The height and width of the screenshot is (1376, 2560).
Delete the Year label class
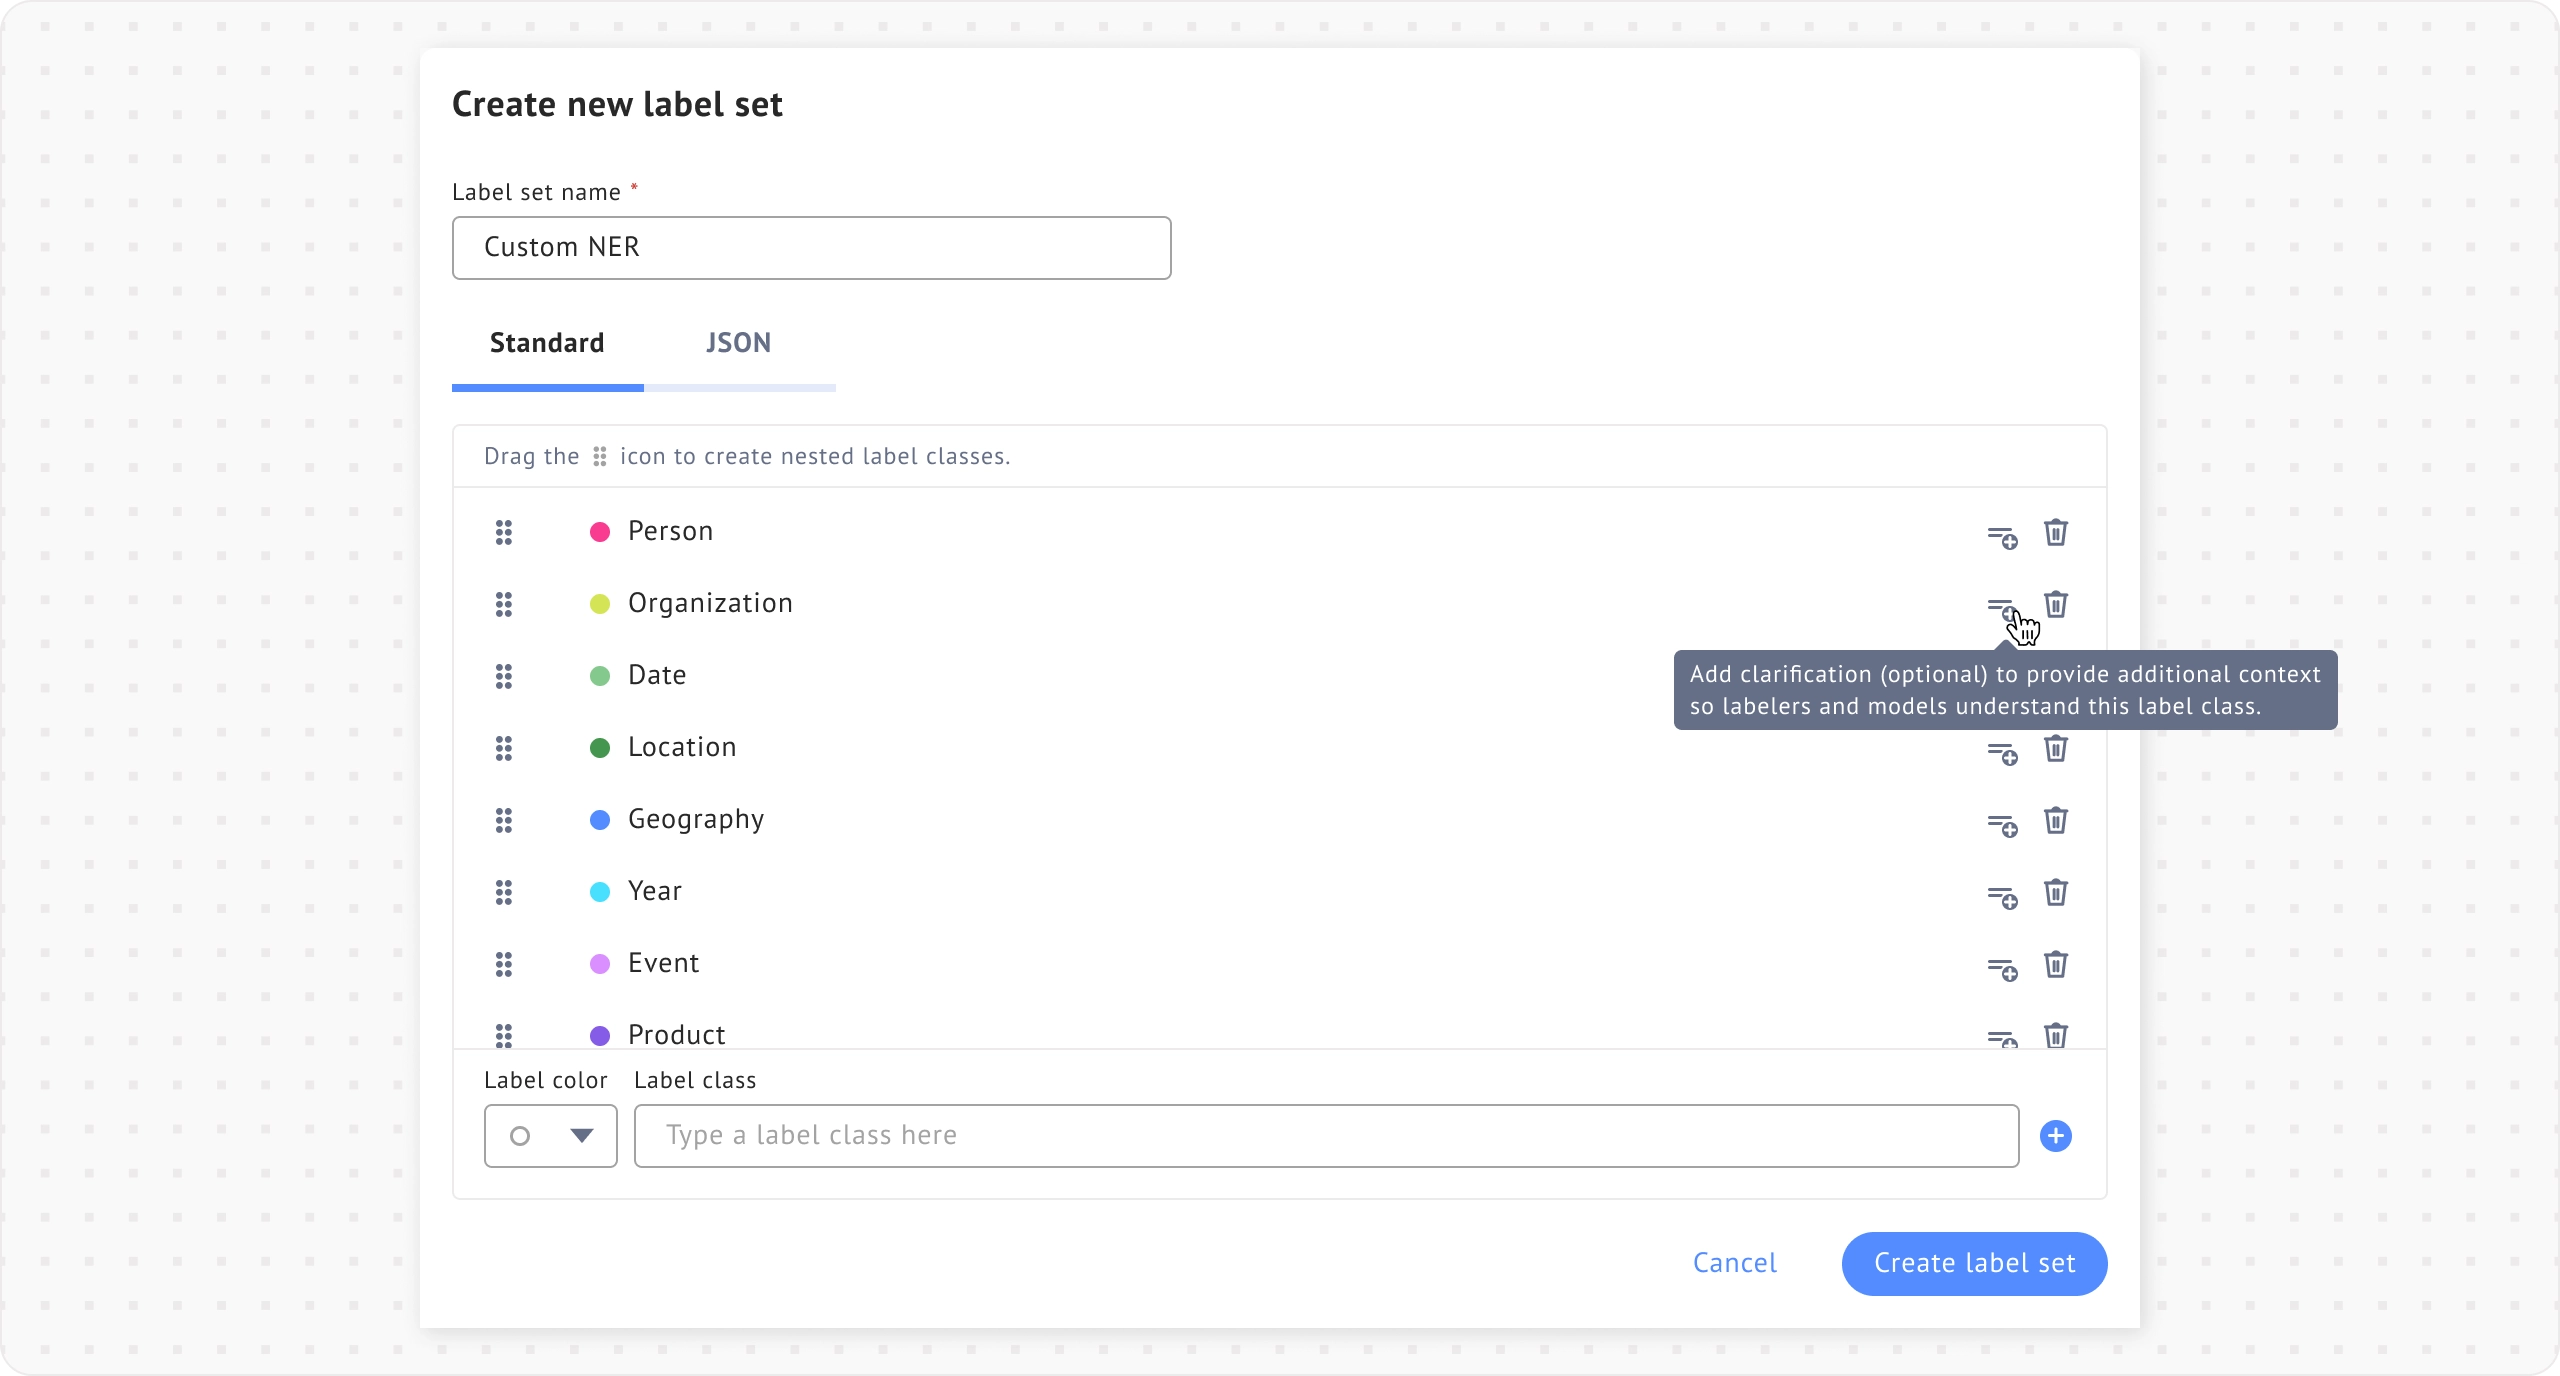pos(2055,892)
